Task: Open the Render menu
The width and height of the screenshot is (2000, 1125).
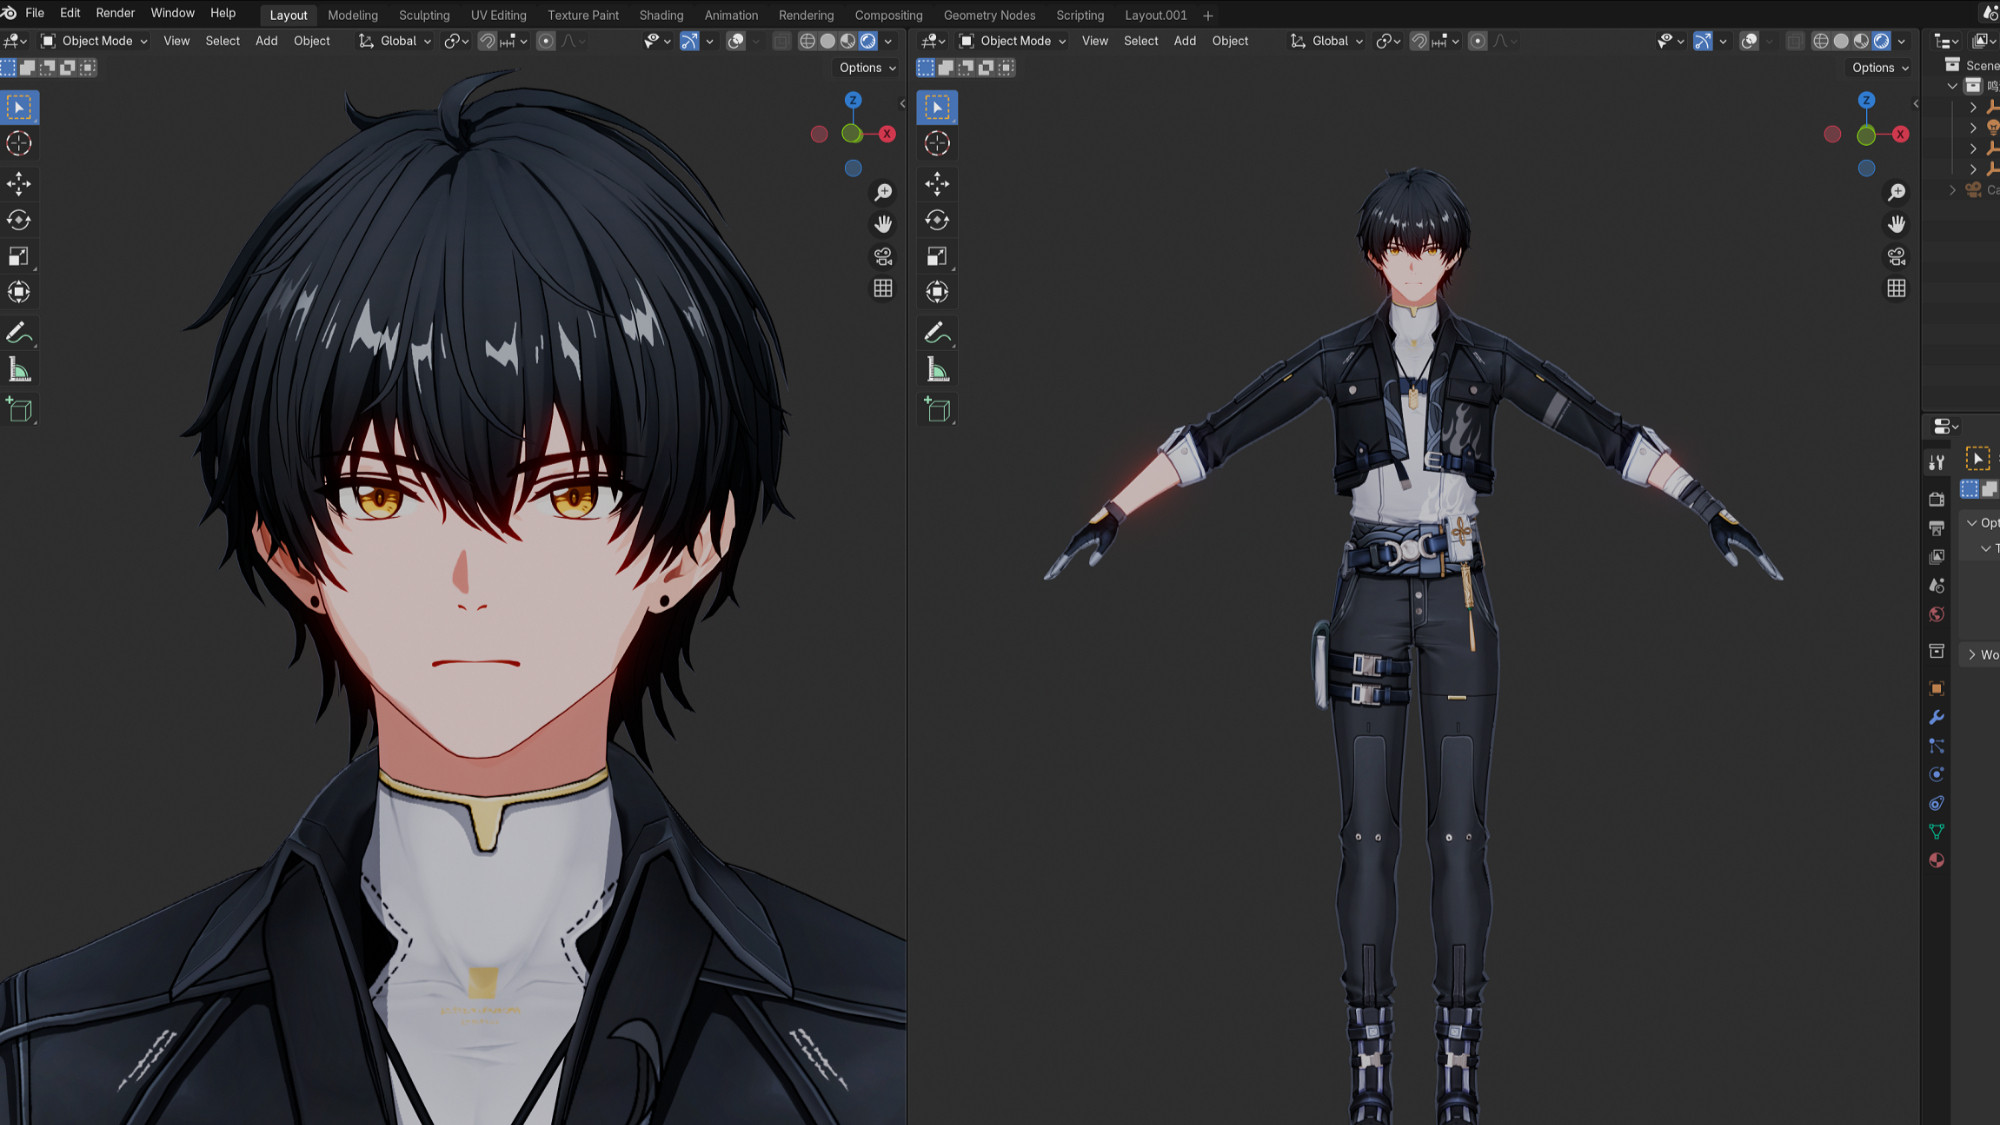Action: (x=115, y=13)
